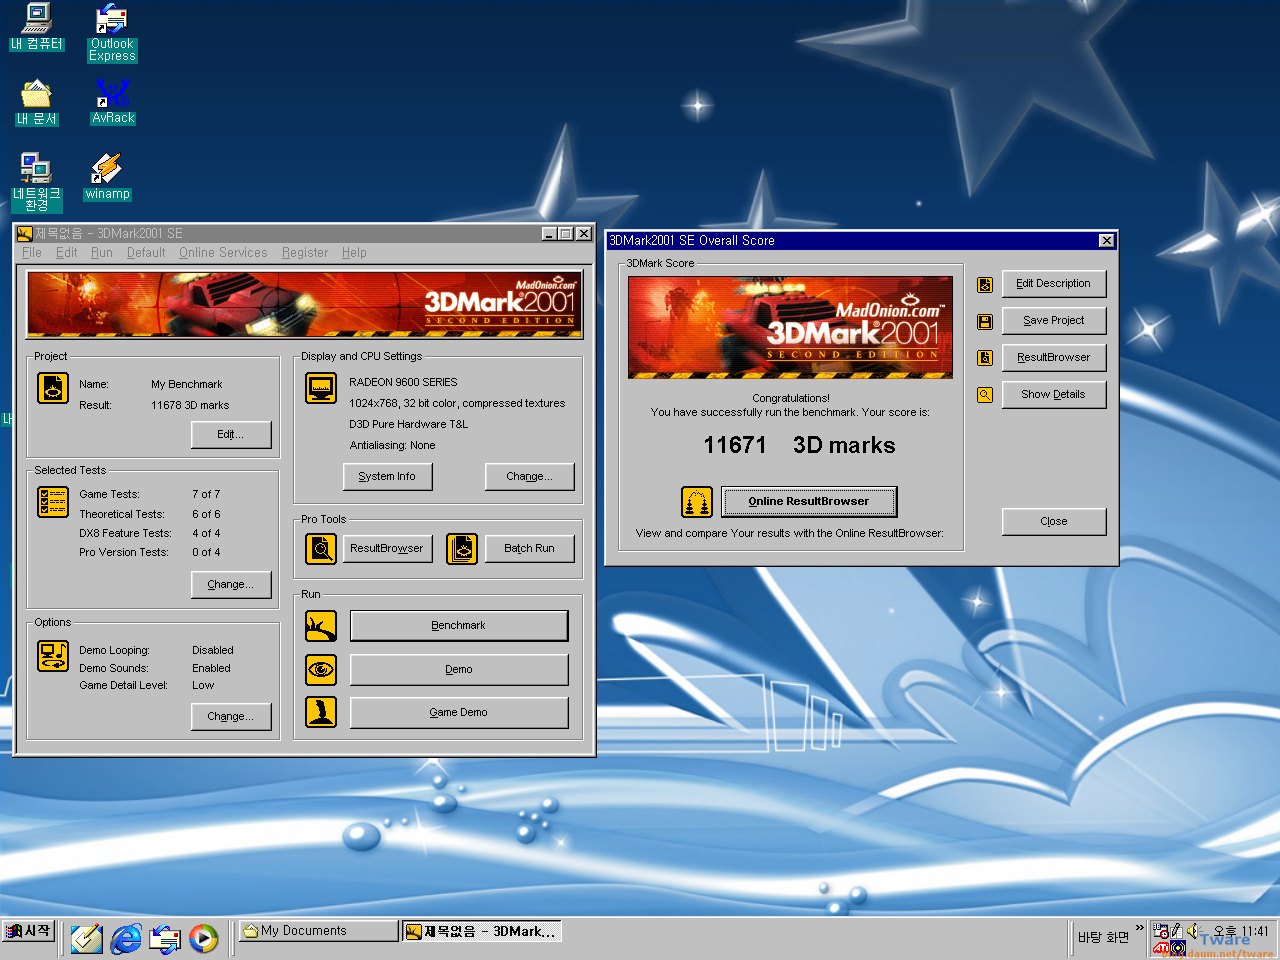Image resolution: width=1280 pixels, height=960 pixels.
Task: Click Change... in Options section
Action: [231, 717]
